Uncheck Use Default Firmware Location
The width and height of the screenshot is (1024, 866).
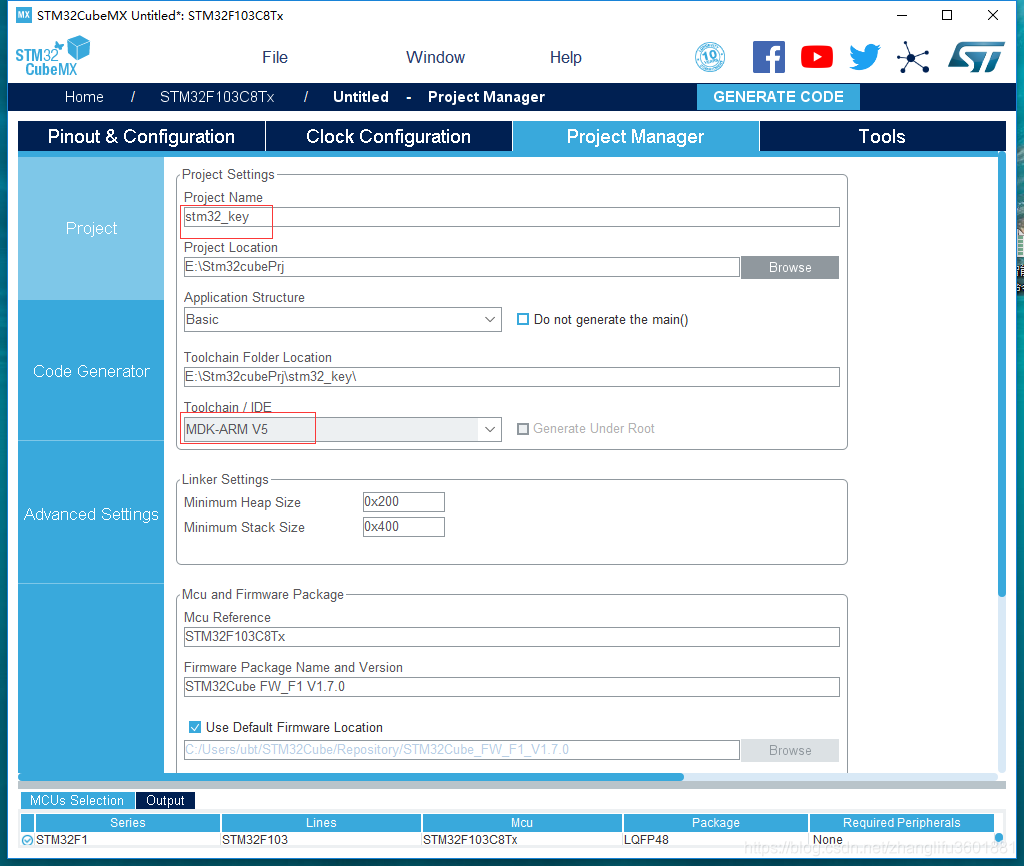coord(195,727)
